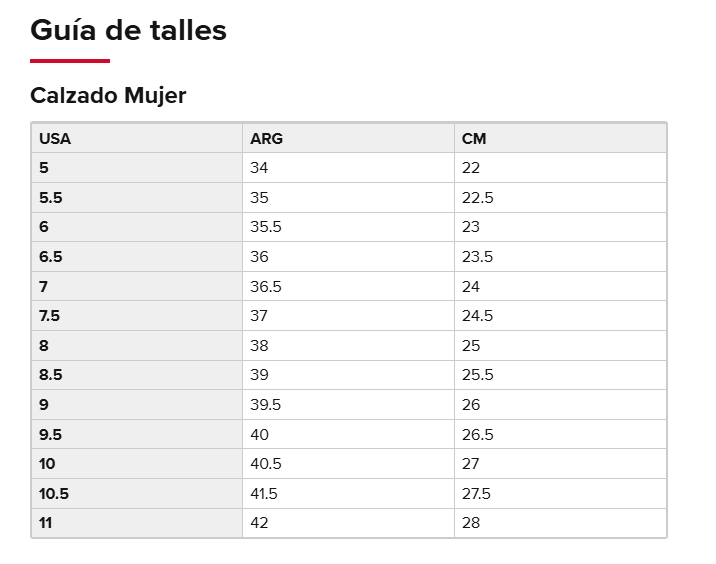Click the Guía de talles heading
The width and height of the screenshot is (716, 564).
[x=128, y=31]
